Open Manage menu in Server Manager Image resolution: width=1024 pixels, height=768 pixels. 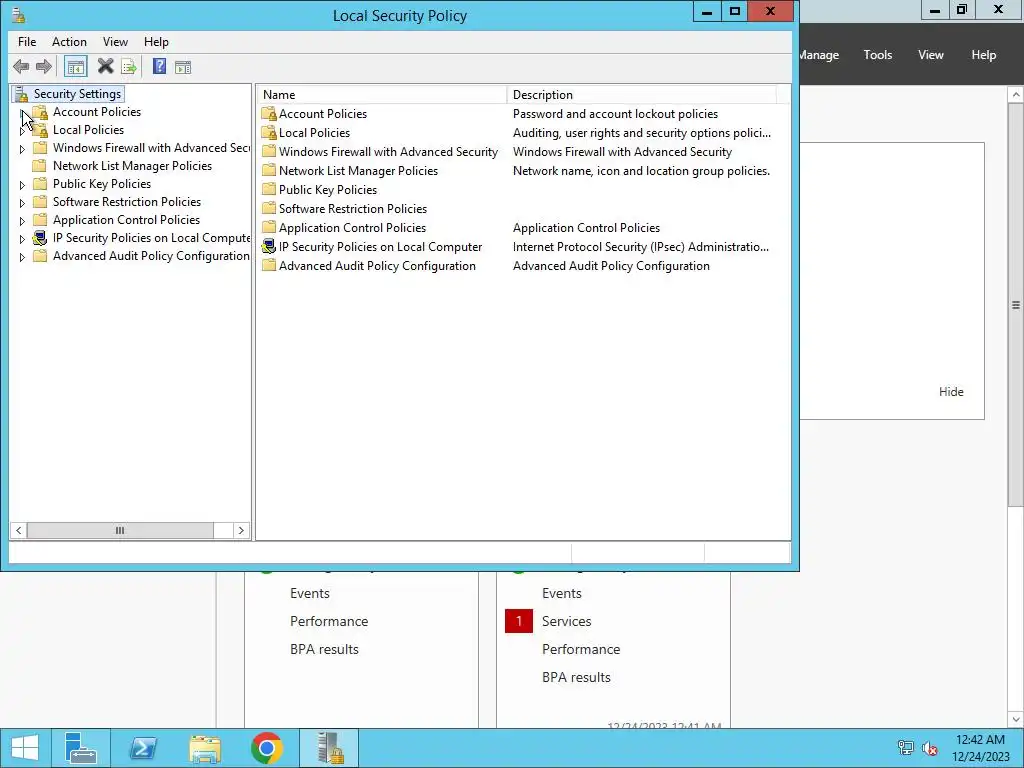point(819,55)
